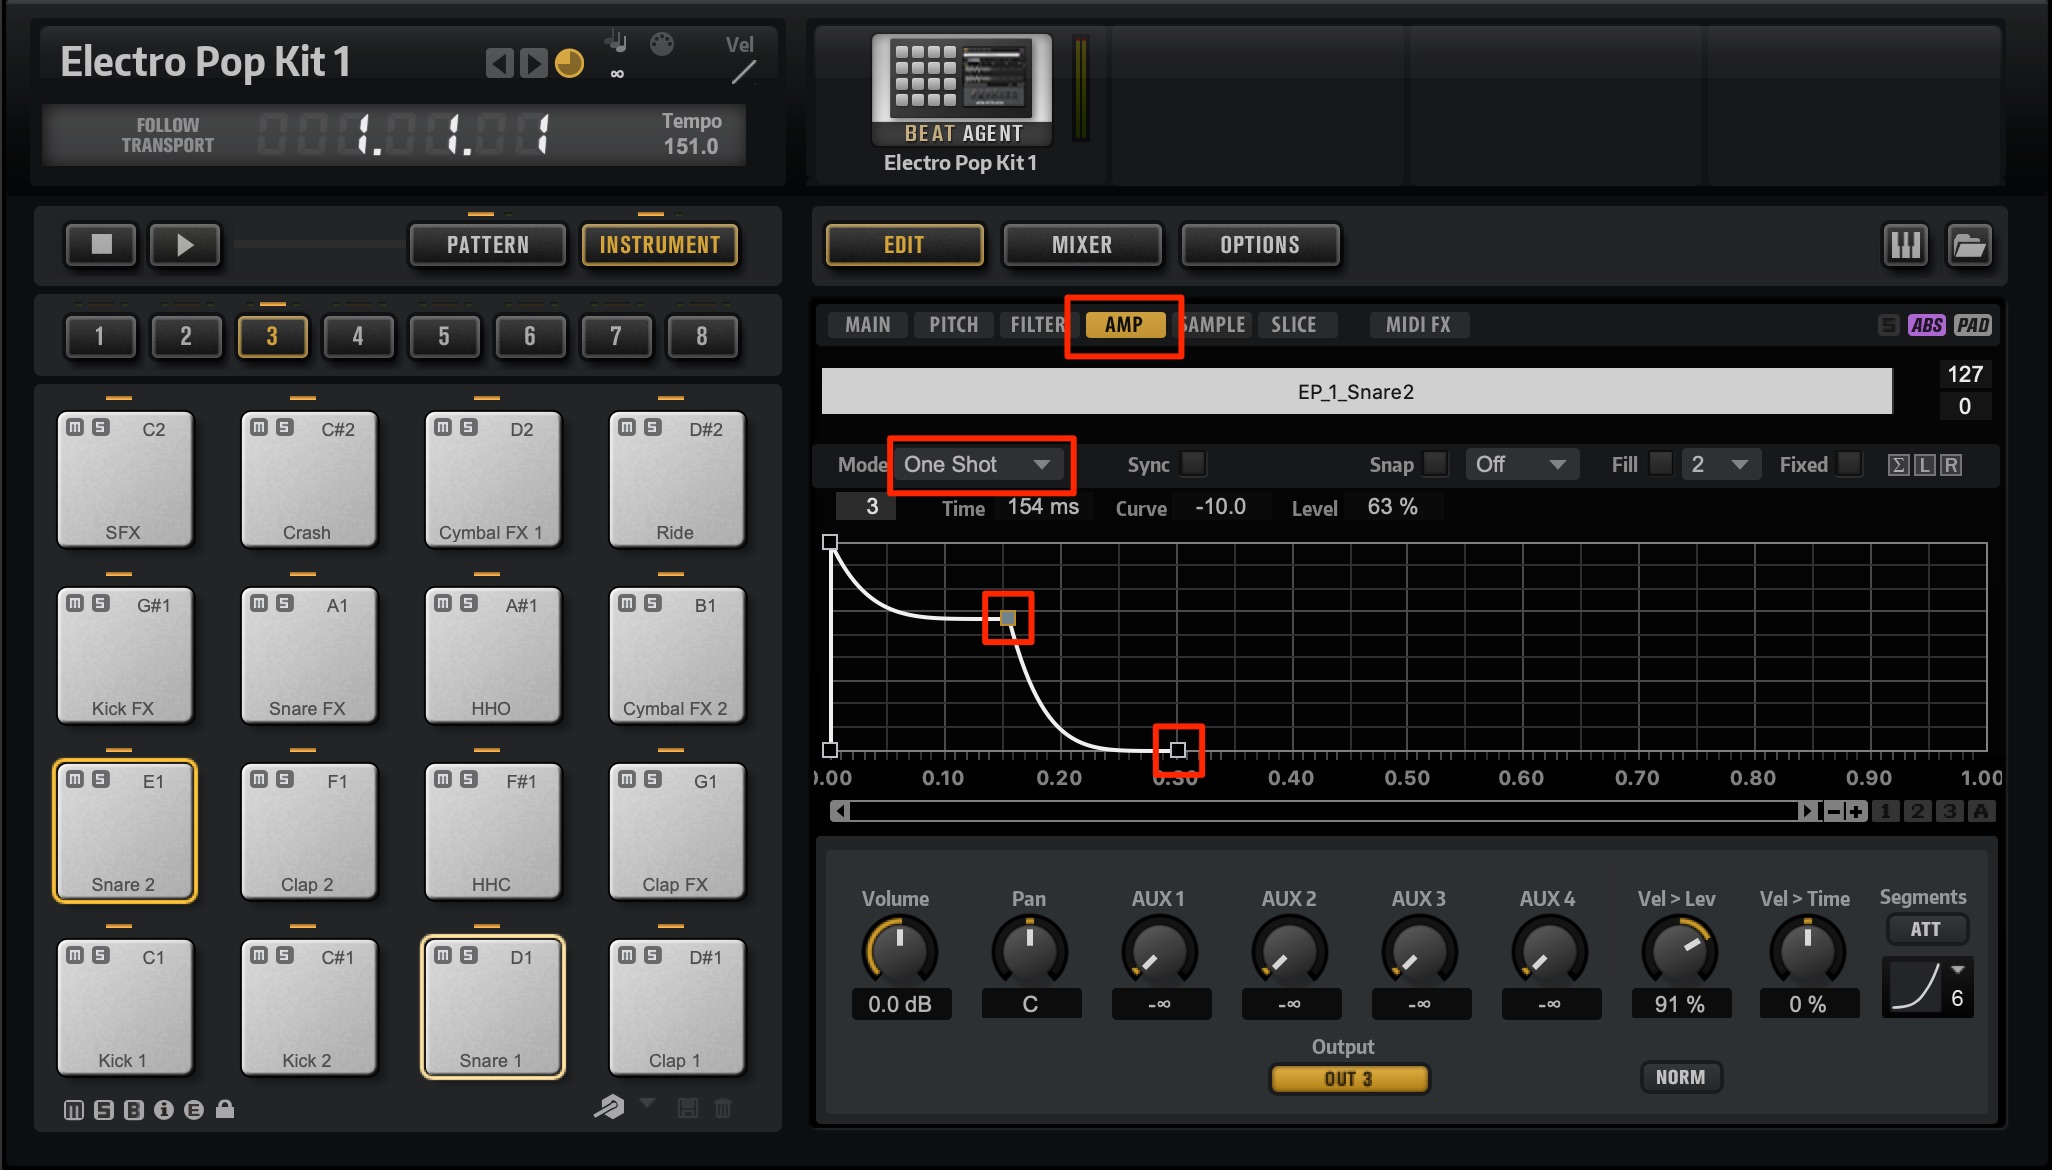This screenshot has height=1170, width=2052.
Task: Click the OUT 3 output button
Action: click(x=1349, y=1079)
